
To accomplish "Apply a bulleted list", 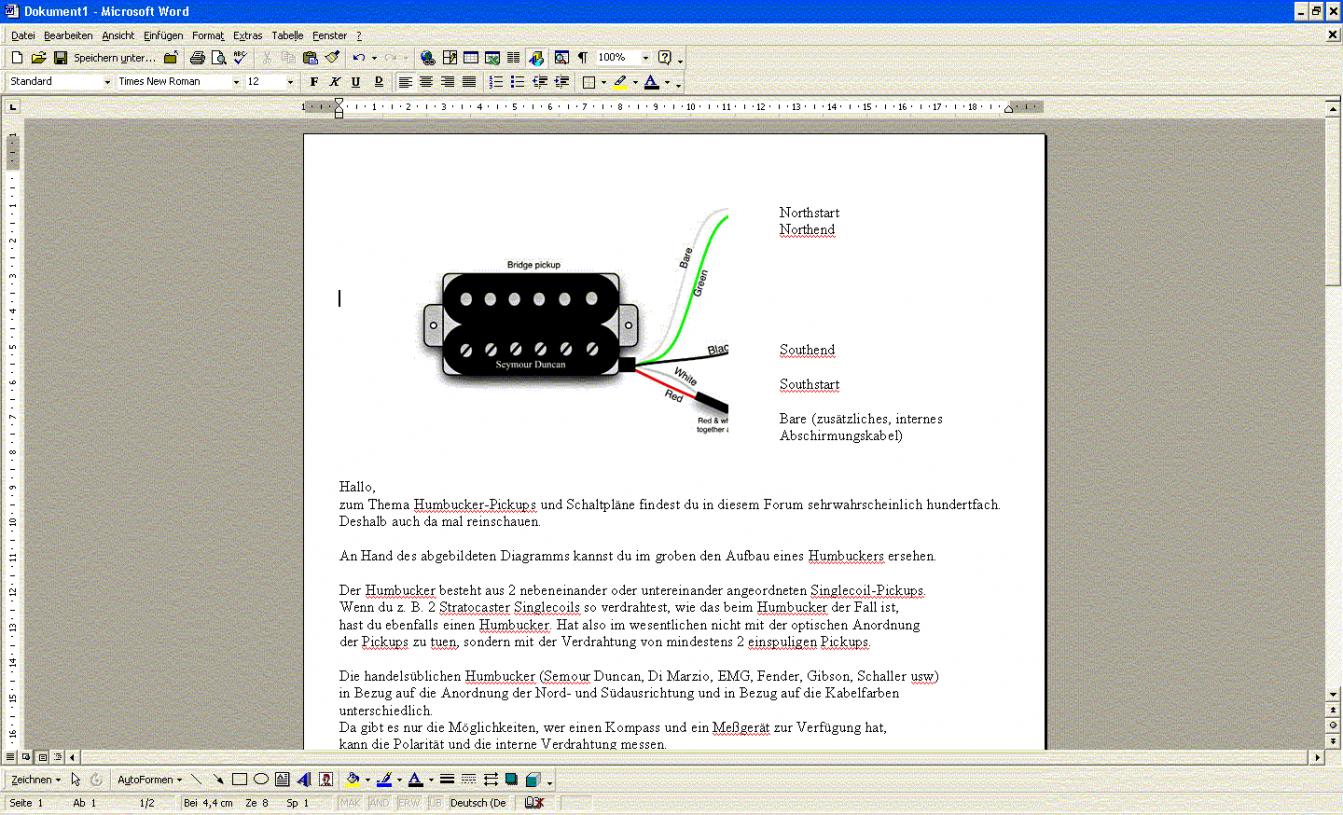I will coord(517,82).
